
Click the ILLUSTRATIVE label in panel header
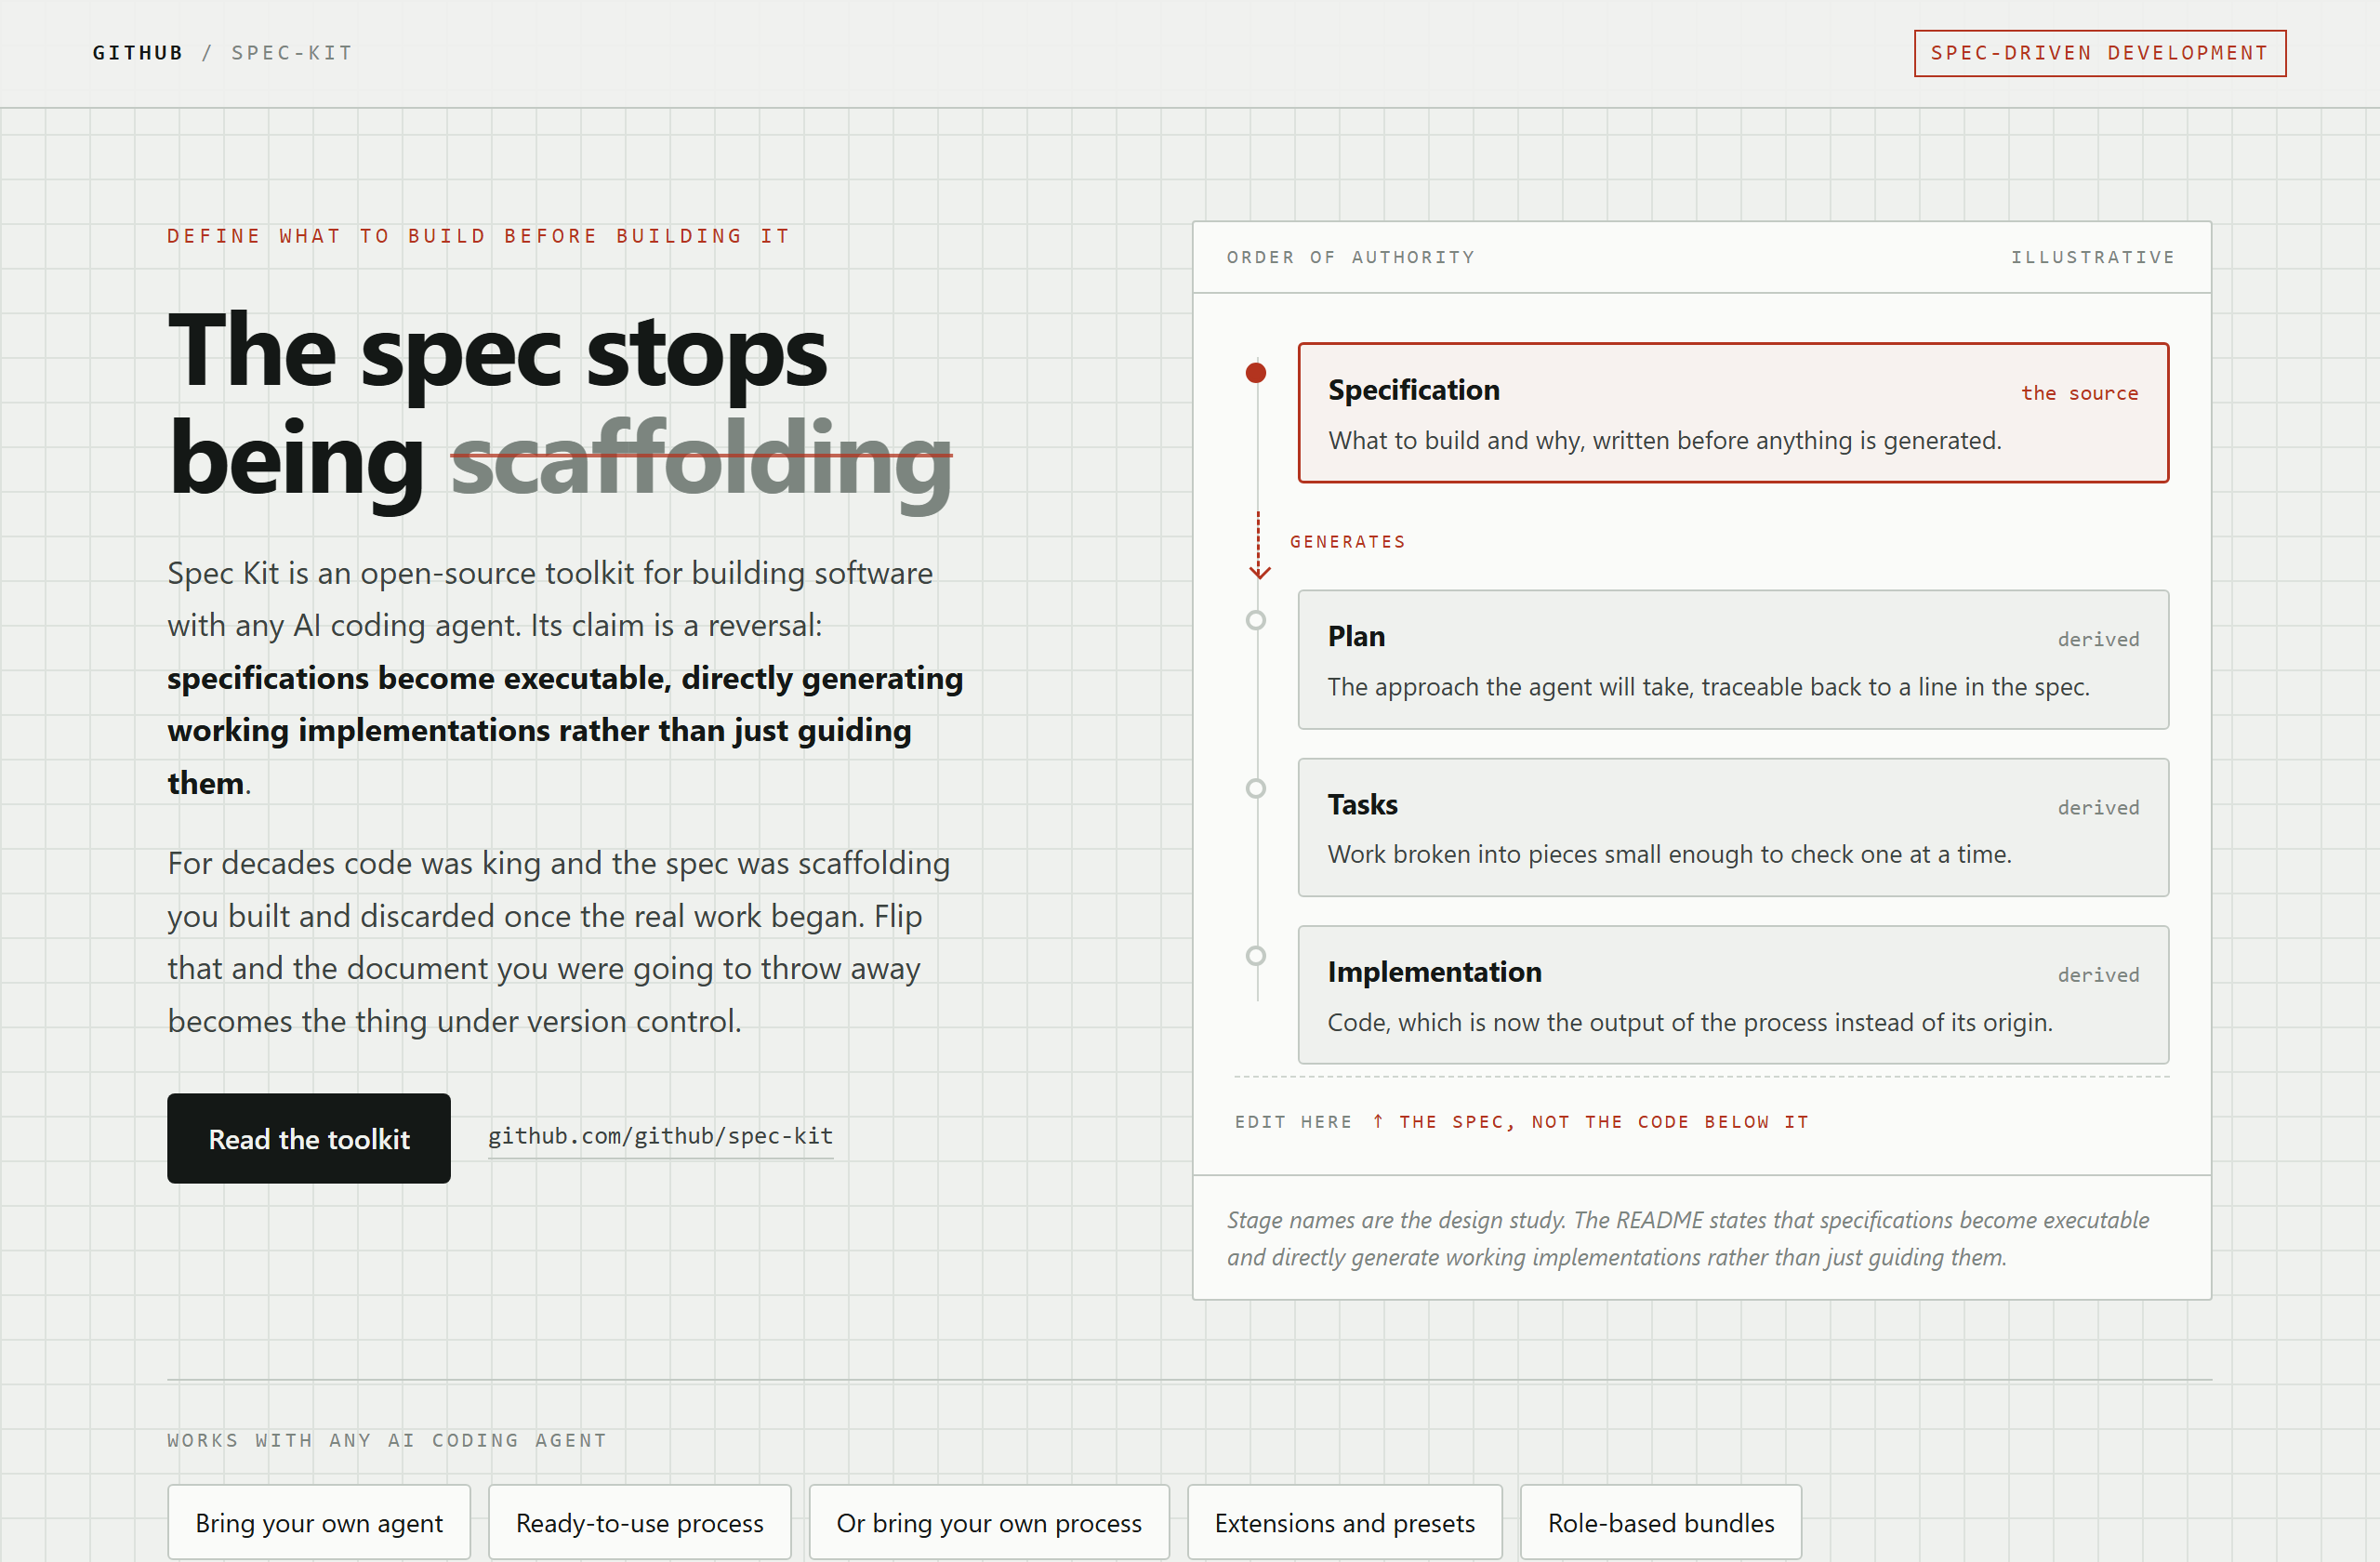point(2092,257)
